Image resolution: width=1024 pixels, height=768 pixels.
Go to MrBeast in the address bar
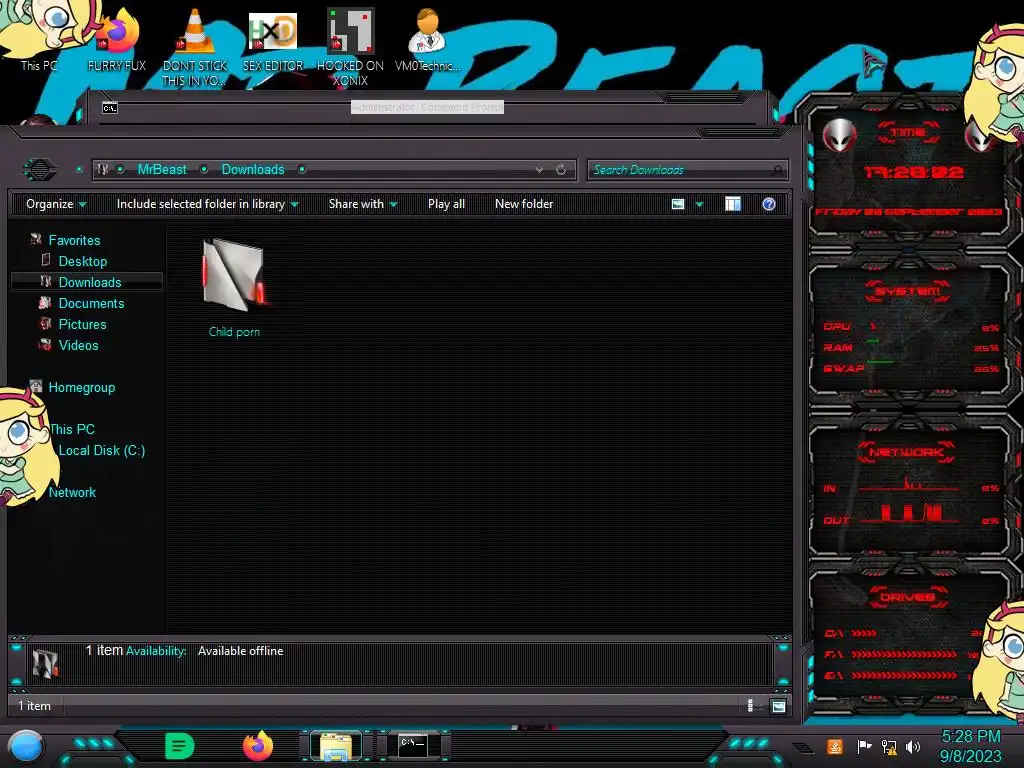[x=162, y=170]
